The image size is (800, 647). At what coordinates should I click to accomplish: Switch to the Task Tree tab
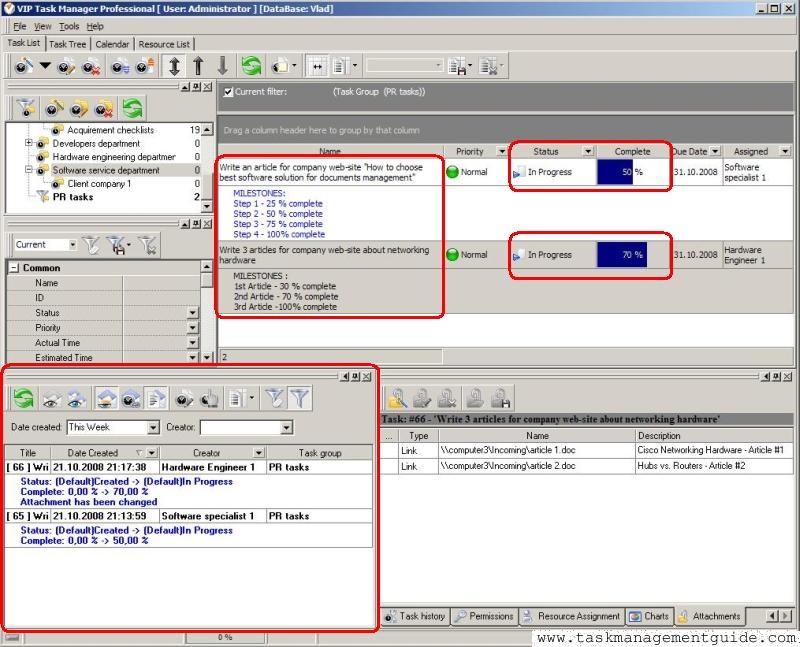pyautogui.click(x=67, y=44)
